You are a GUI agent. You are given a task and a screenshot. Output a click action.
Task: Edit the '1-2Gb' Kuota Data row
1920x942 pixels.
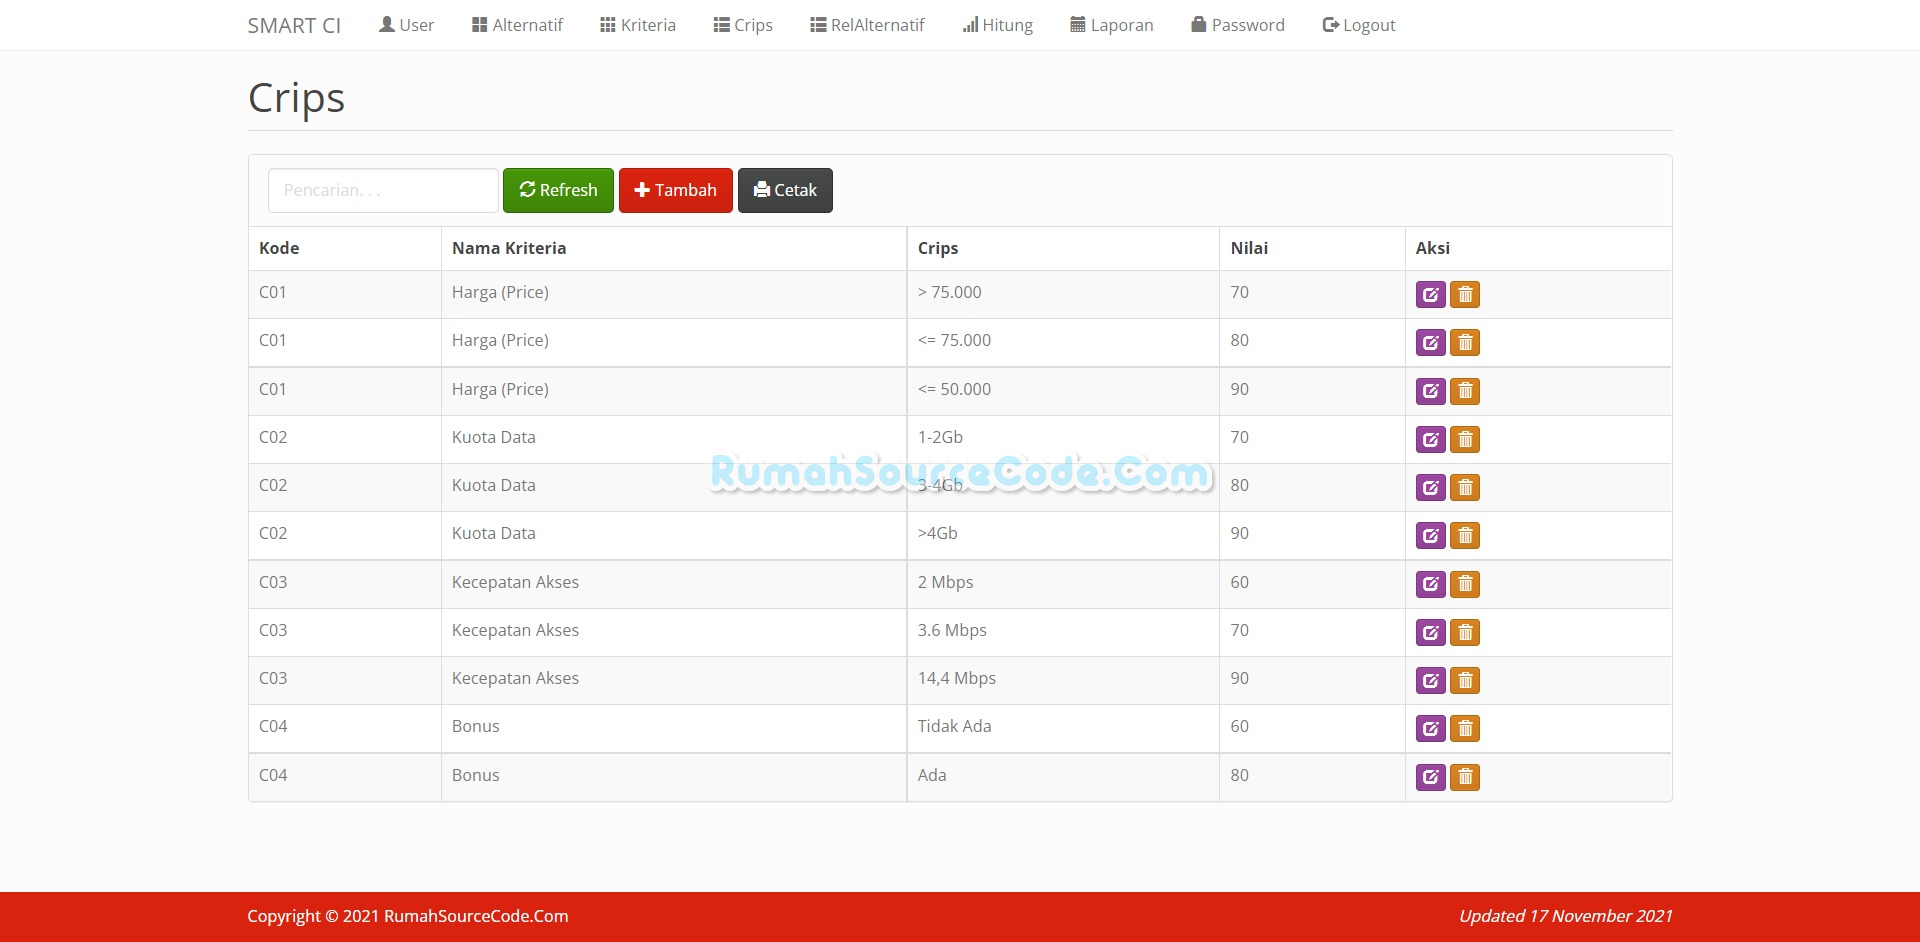(1430, 439)
